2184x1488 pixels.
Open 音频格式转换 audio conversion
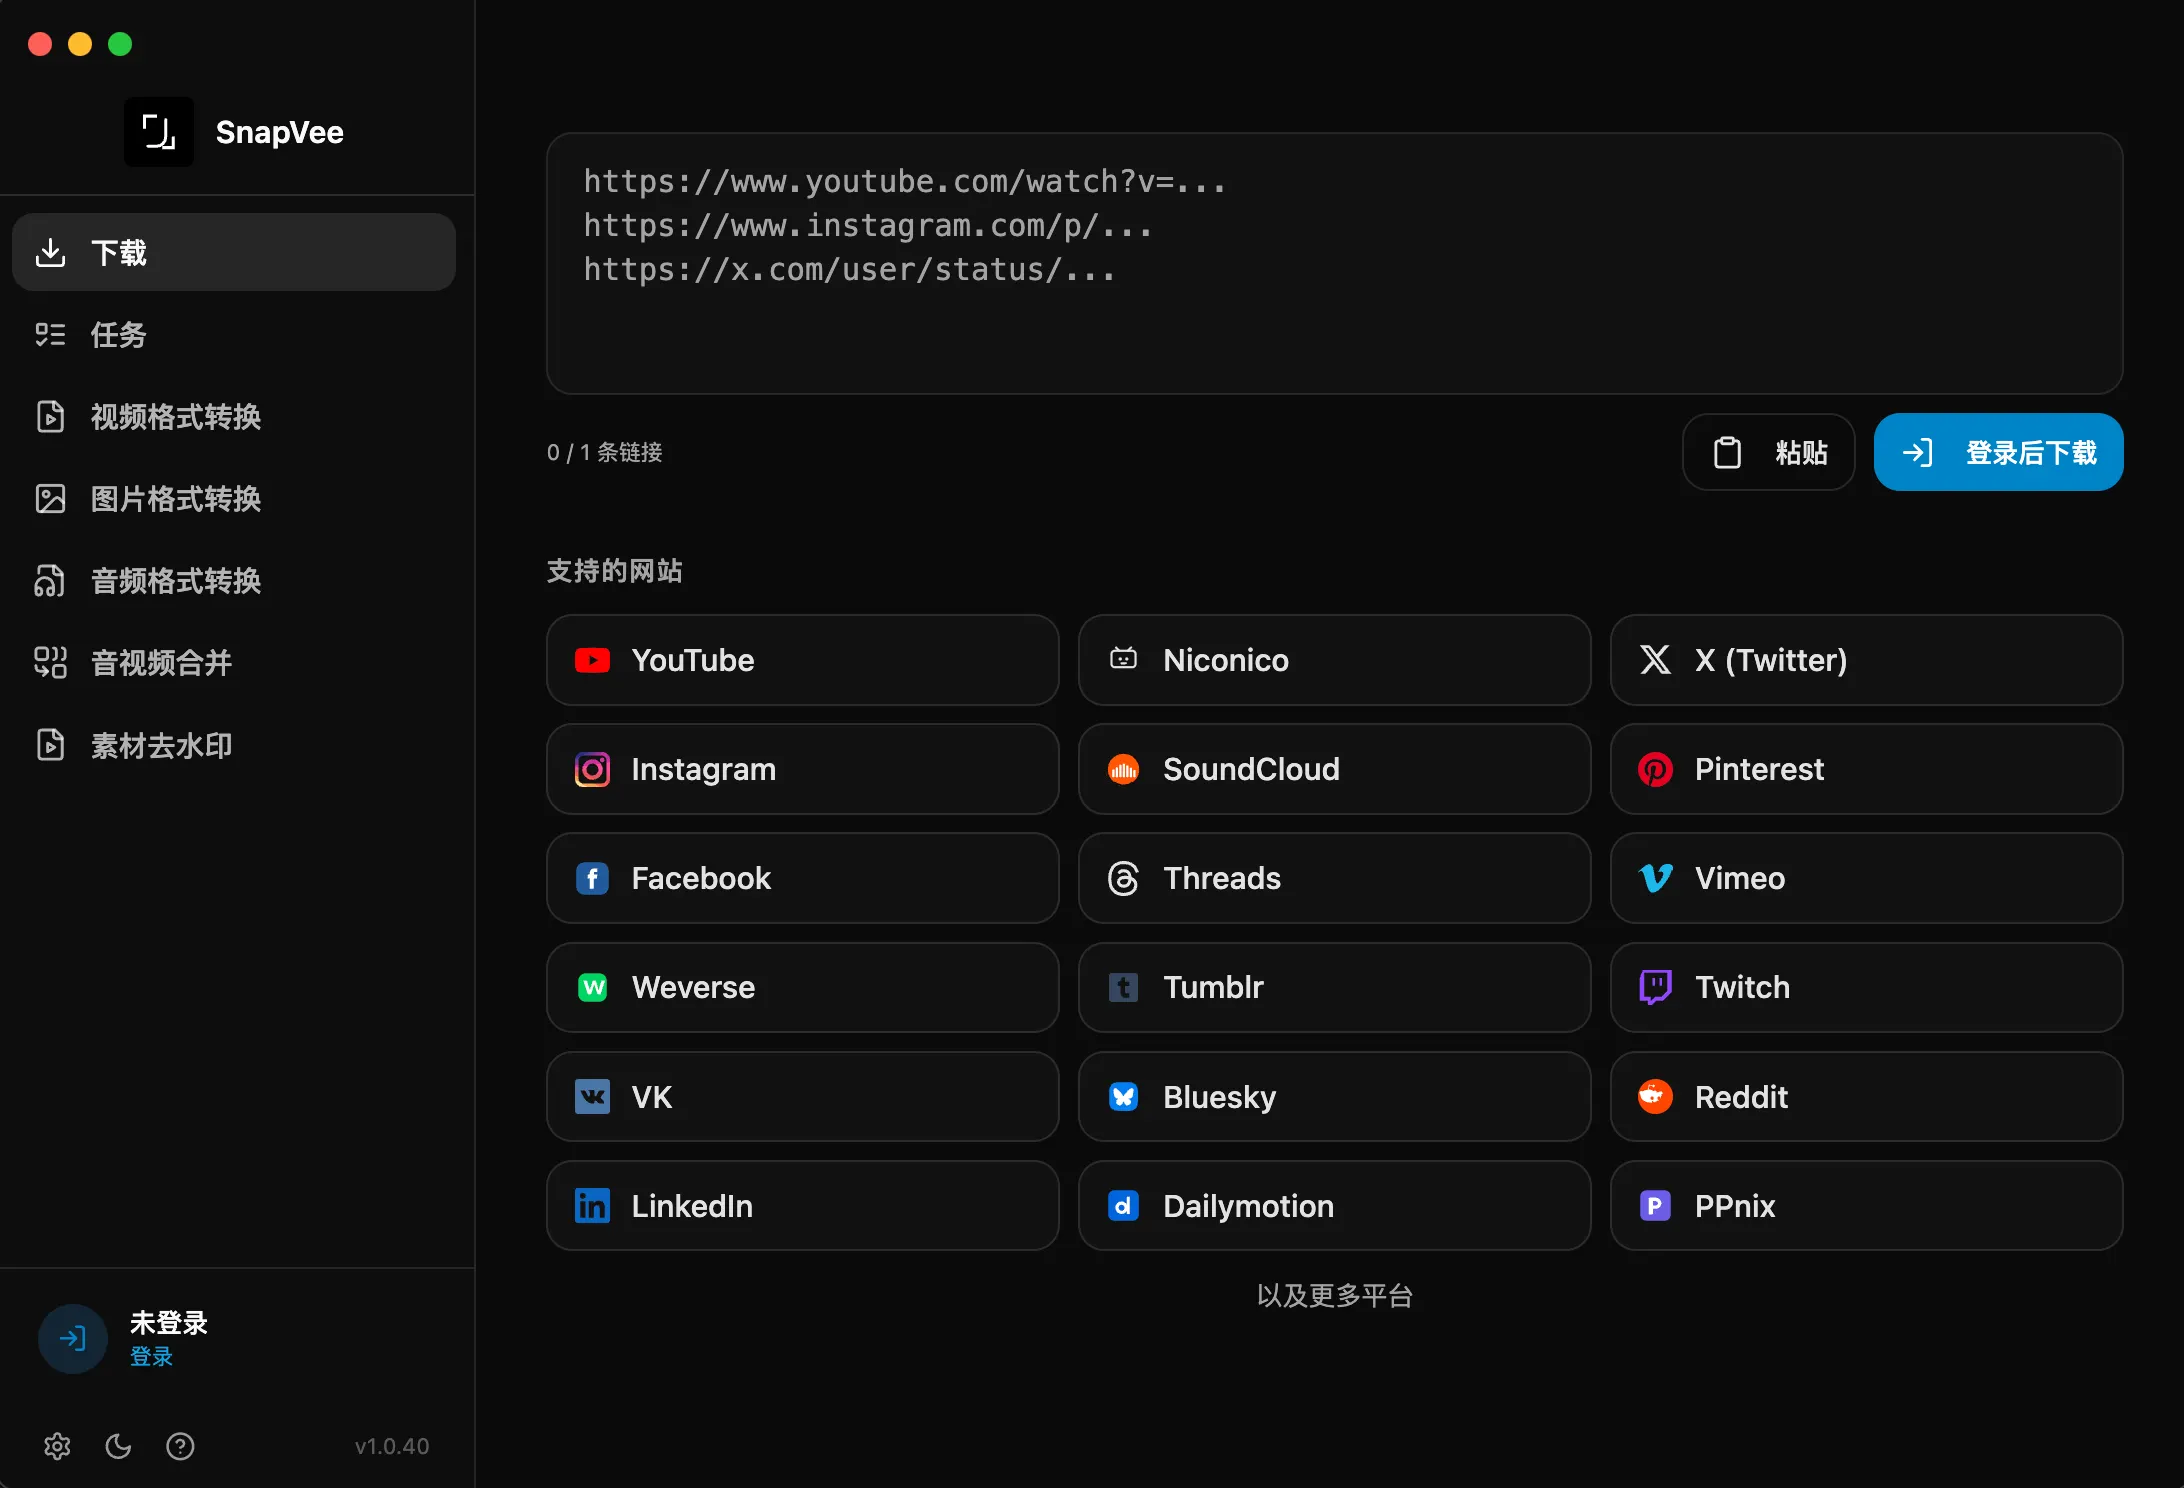234,580
